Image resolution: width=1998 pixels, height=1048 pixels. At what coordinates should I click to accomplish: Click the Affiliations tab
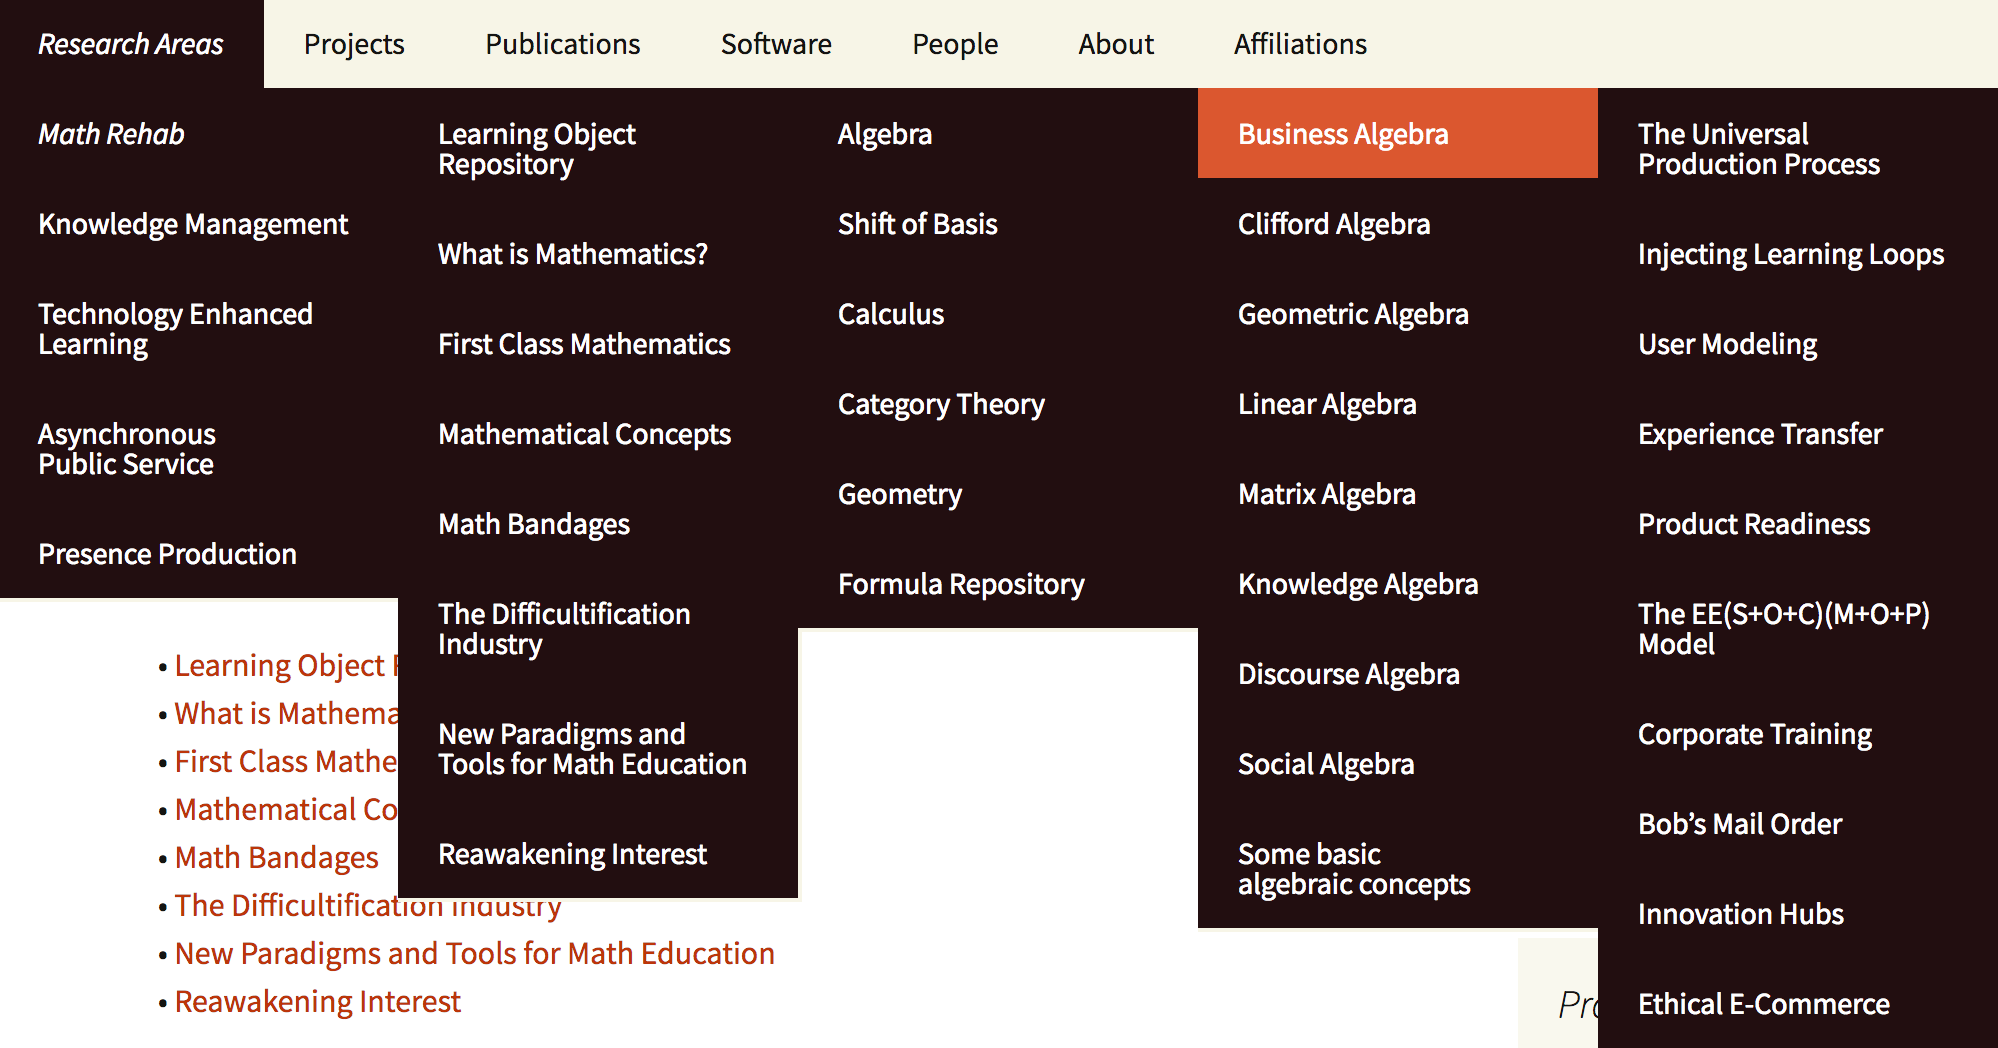[1300, 44]
